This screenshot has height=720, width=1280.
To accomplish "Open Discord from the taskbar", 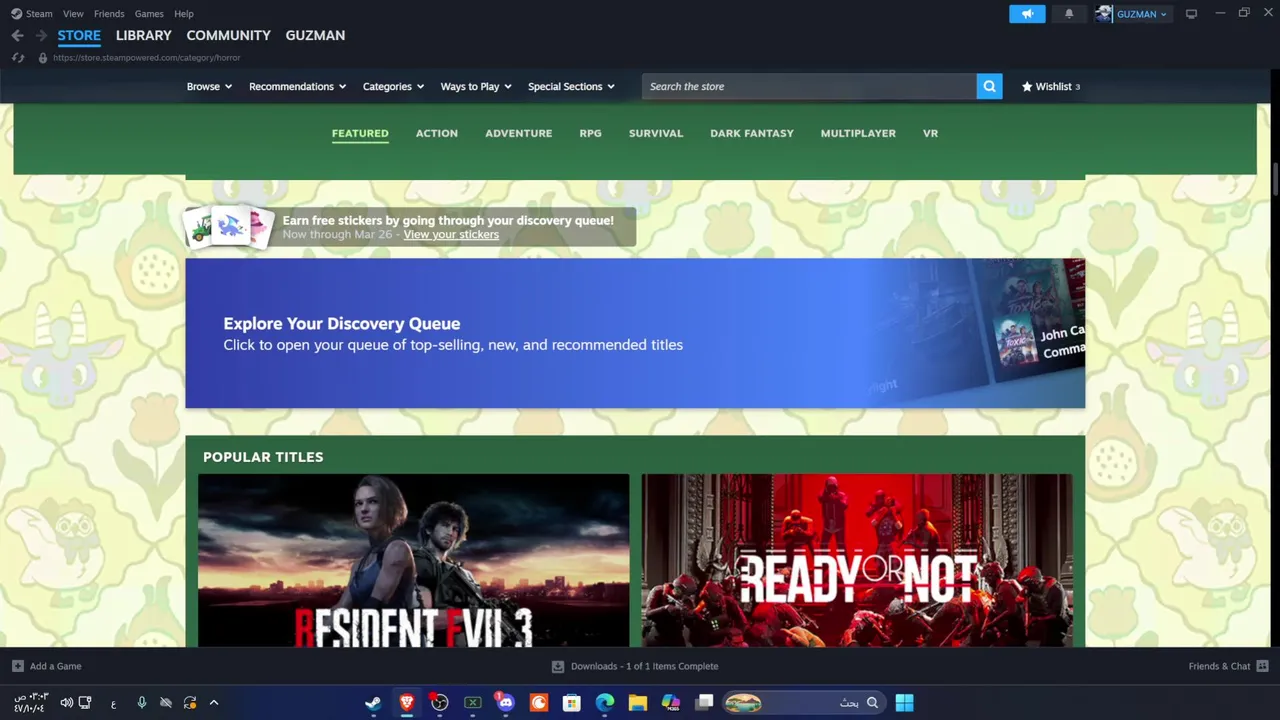I will pos(505,703).
